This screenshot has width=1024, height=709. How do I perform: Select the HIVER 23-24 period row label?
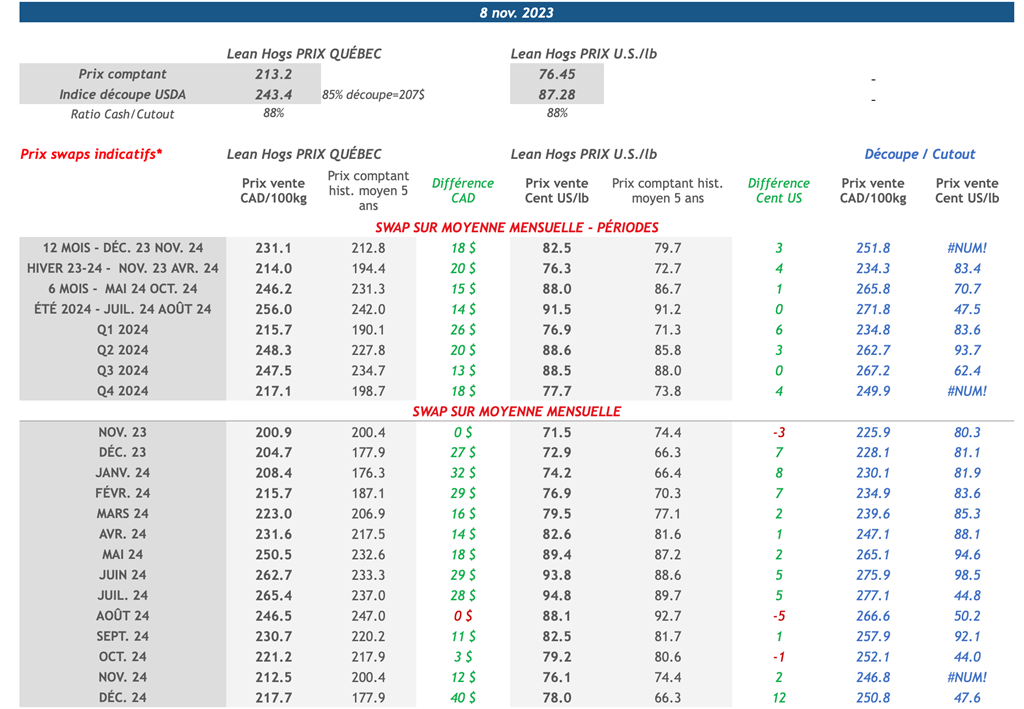pos(123,268)
